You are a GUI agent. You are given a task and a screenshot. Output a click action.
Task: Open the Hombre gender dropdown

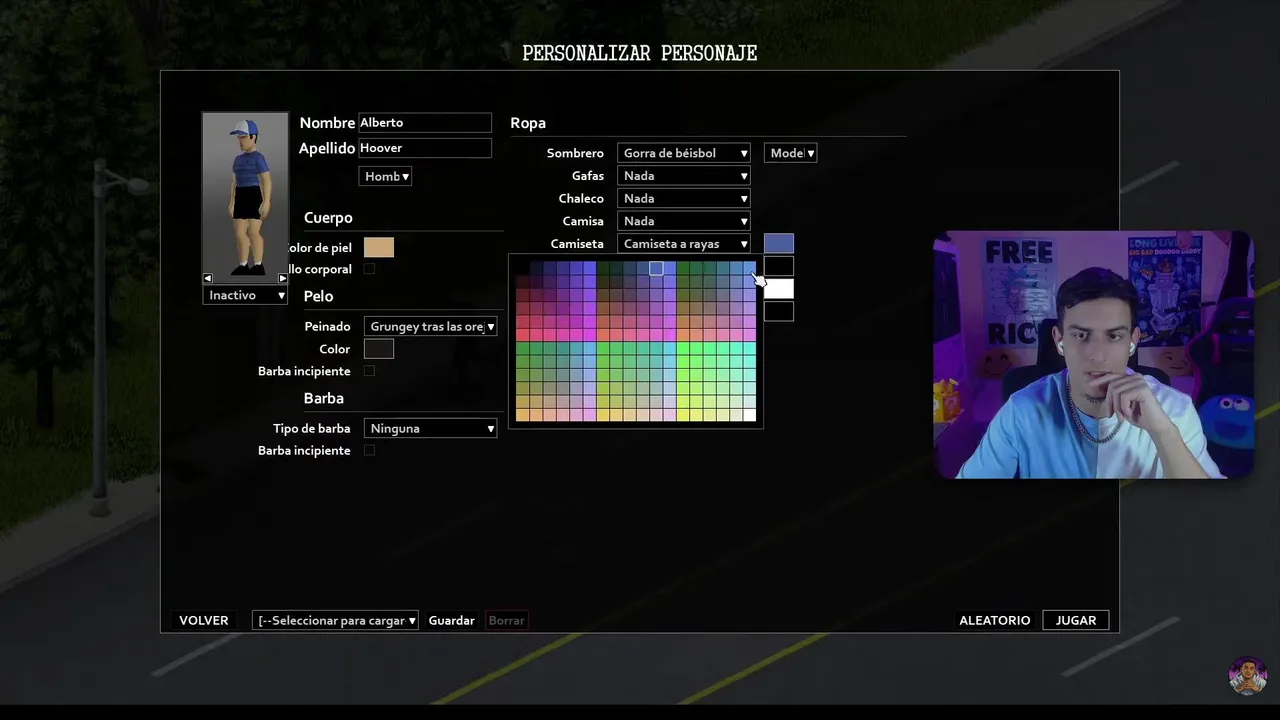click(385, 176)
